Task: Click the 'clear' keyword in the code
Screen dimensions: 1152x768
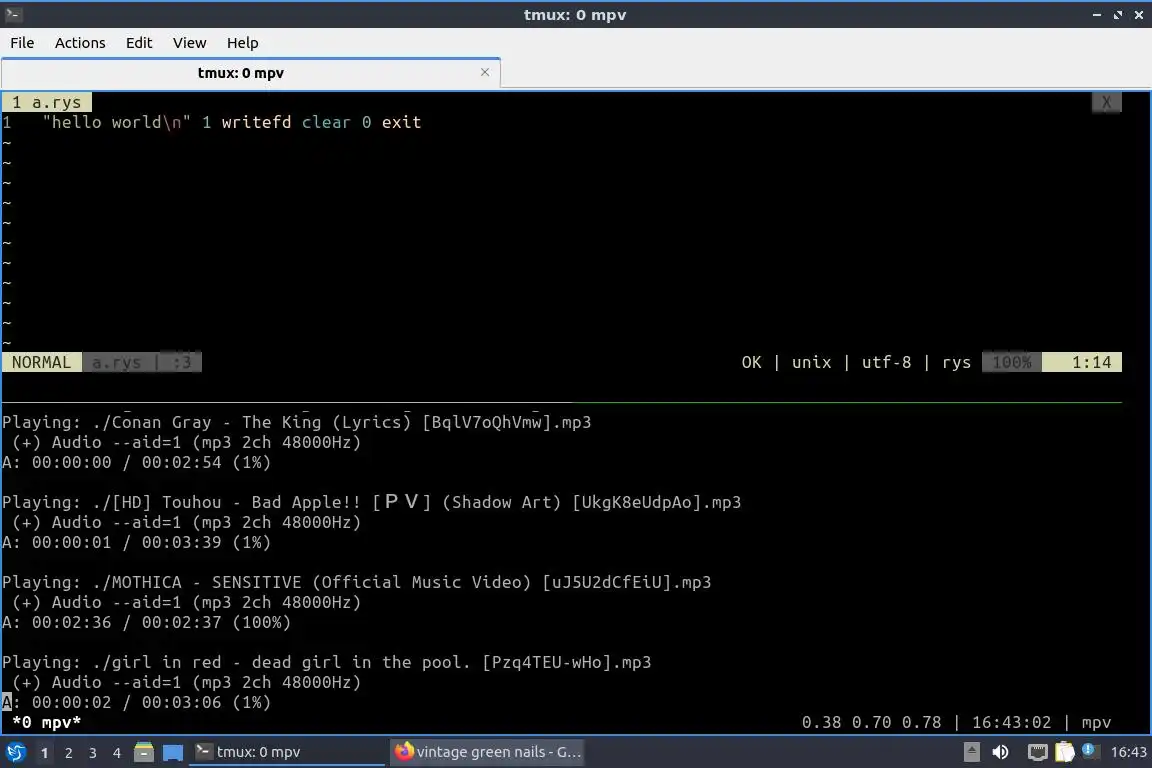Action: (x=326, y=122)
